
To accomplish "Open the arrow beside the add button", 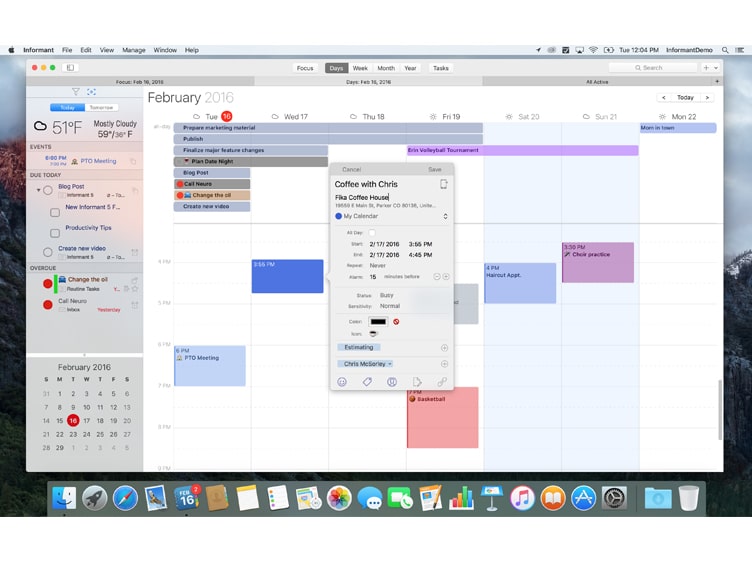I will pyautogui.click(x=716, y=68).
